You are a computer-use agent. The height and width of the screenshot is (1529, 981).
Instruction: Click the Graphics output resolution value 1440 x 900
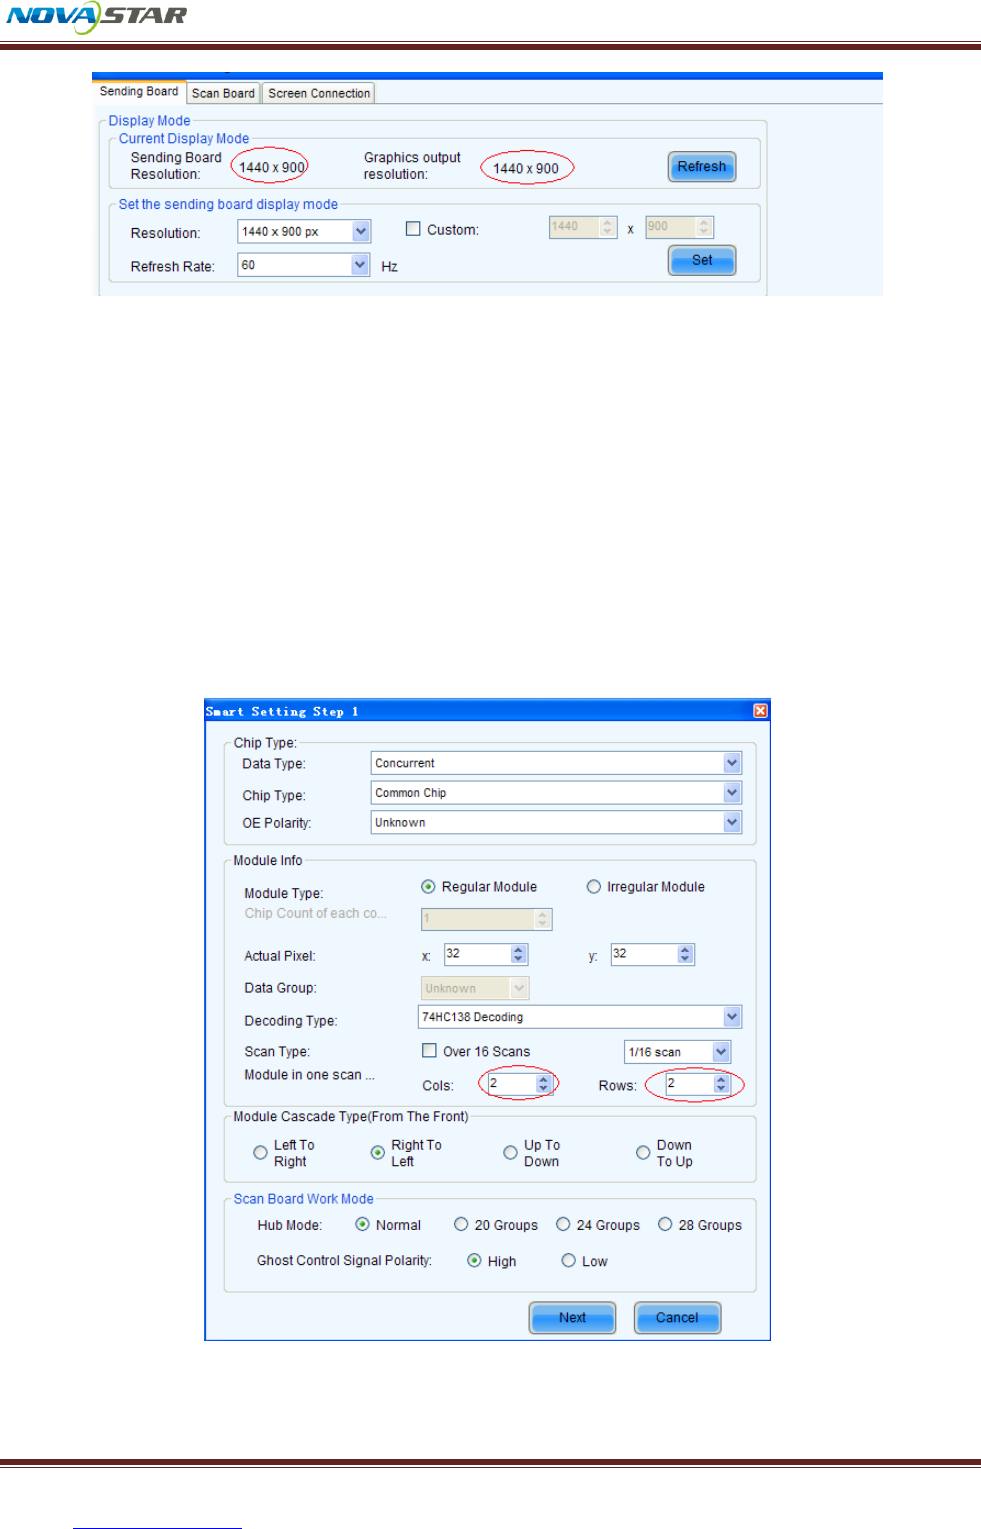(x=526, y=169)
